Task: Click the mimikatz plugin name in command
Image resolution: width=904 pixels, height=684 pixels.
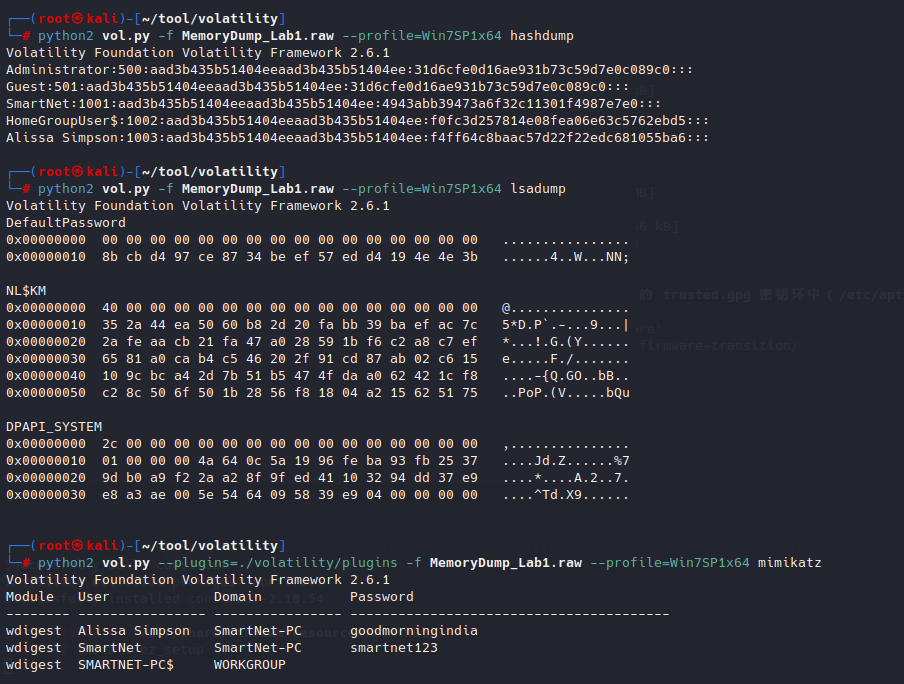Action: [790, 563]
